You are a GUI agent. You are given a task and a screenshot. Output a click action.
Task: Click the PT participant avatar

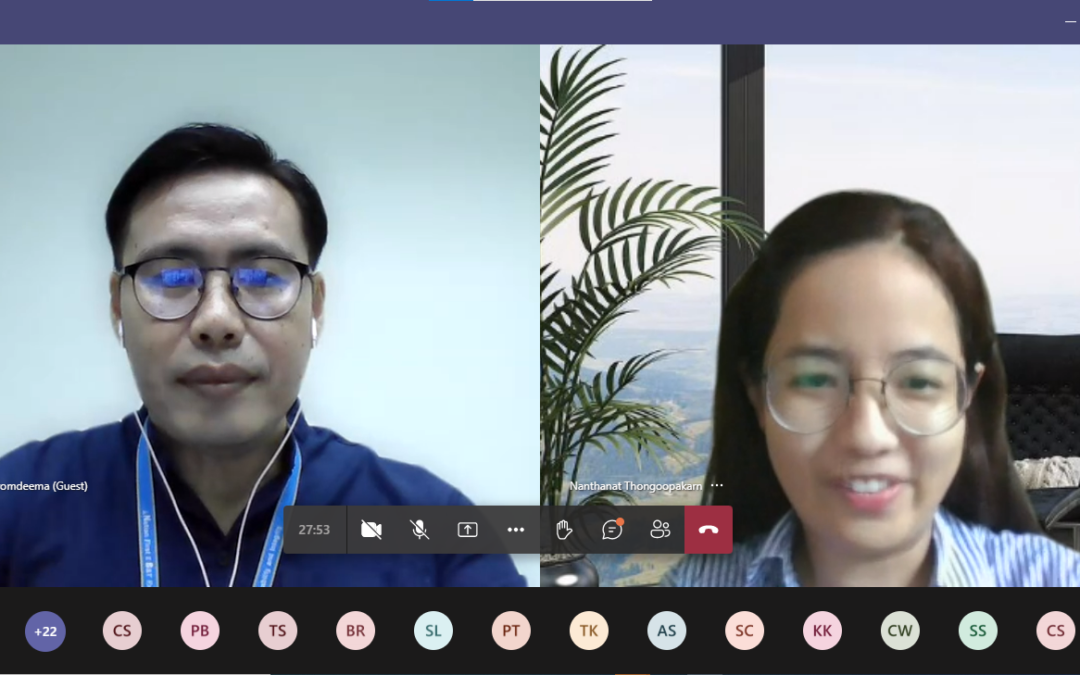511,631
